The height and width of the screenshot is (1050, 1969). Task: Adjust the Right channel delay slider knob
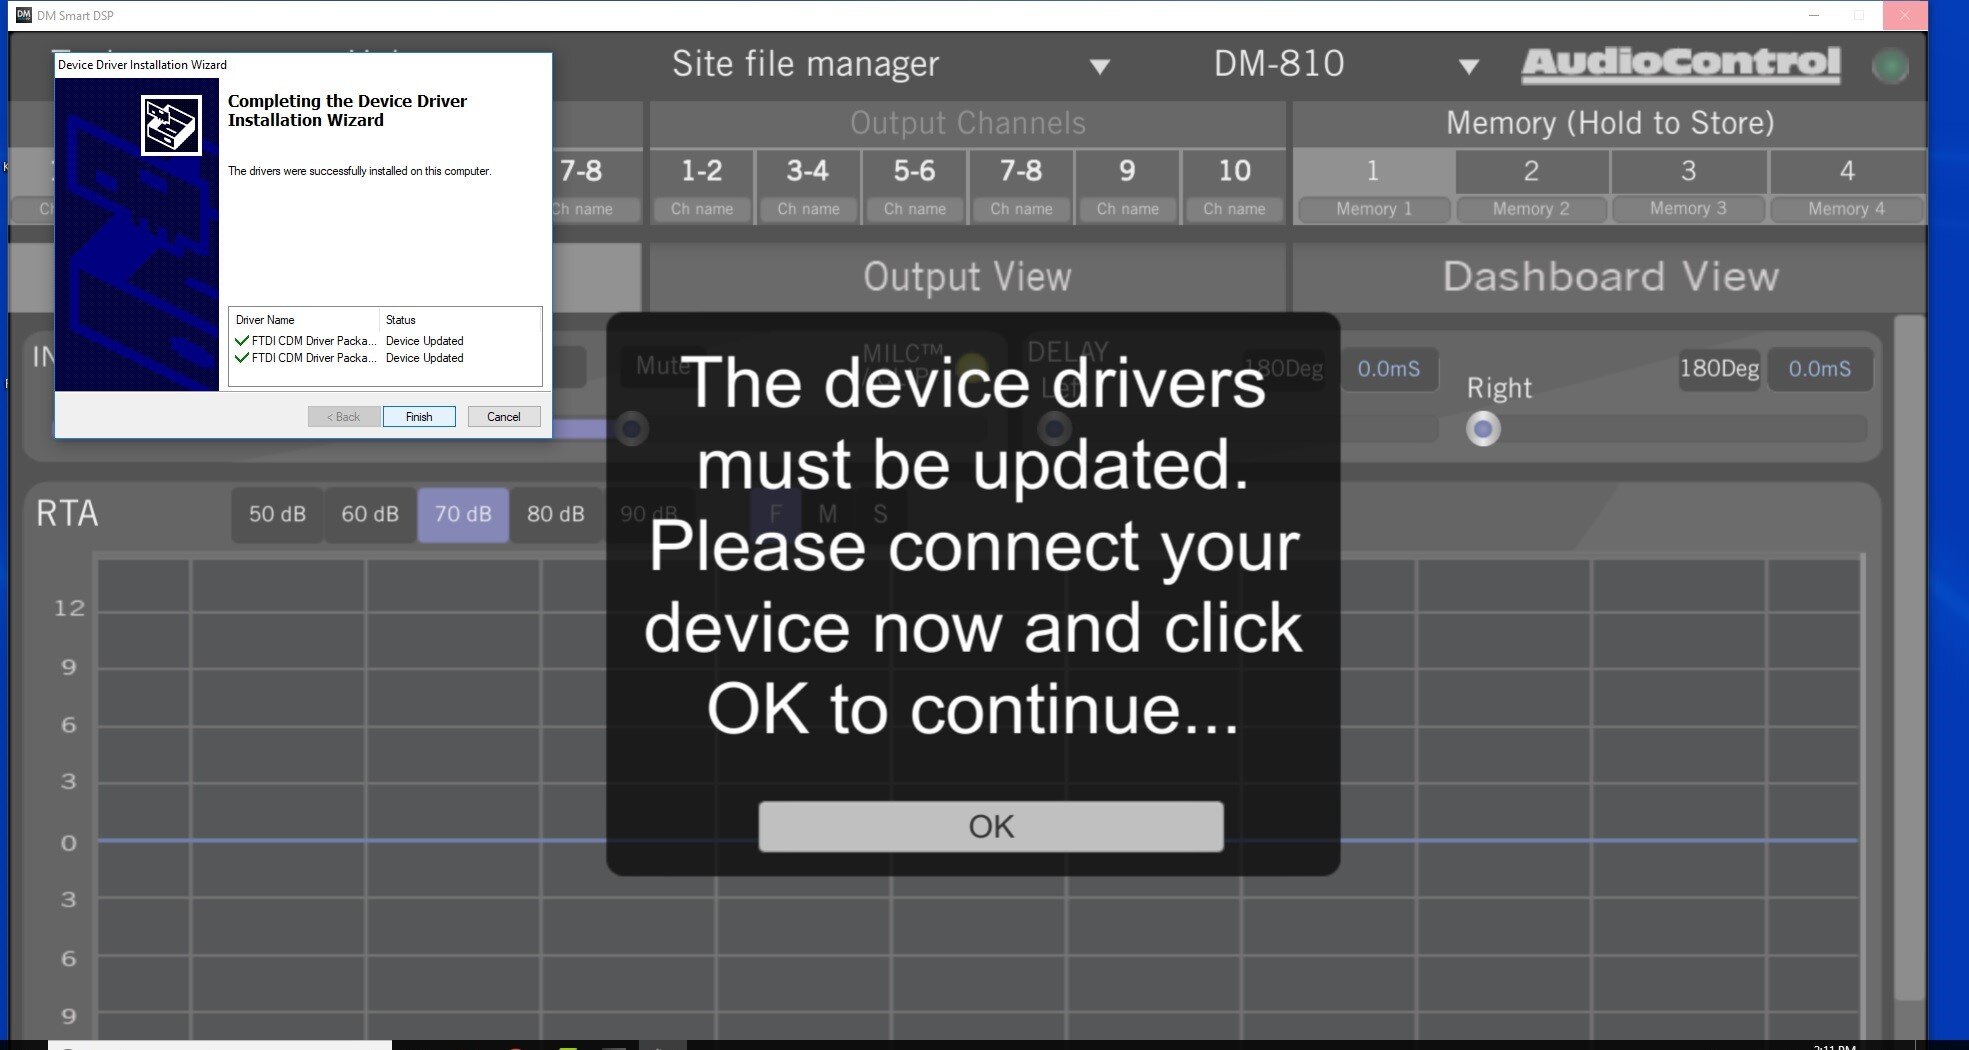click(x=1483, y=430)
